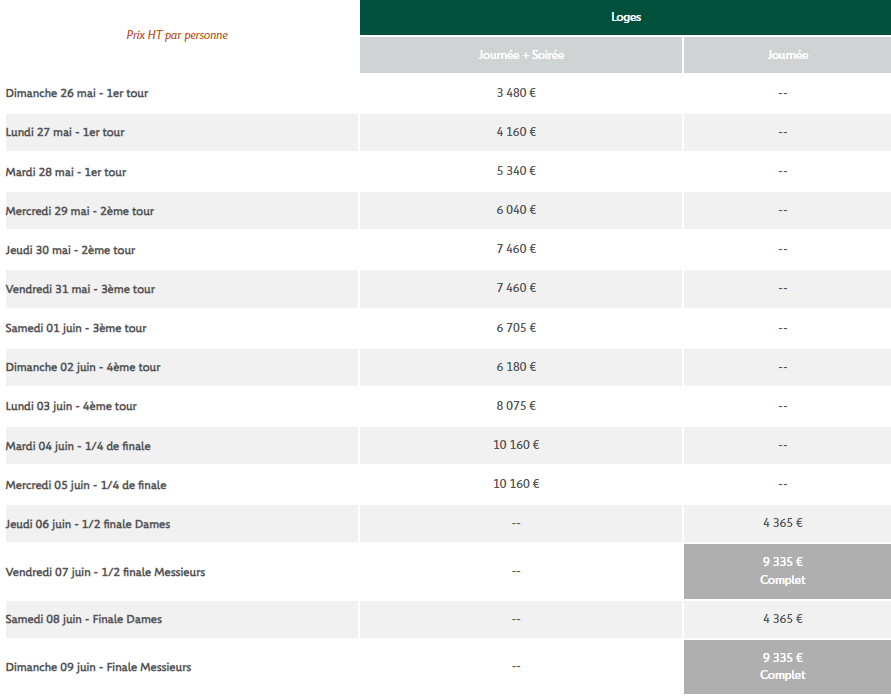Choose the 4 160 € price cell
The width and height of the screenshot is (891, 696).
[516, 132]
